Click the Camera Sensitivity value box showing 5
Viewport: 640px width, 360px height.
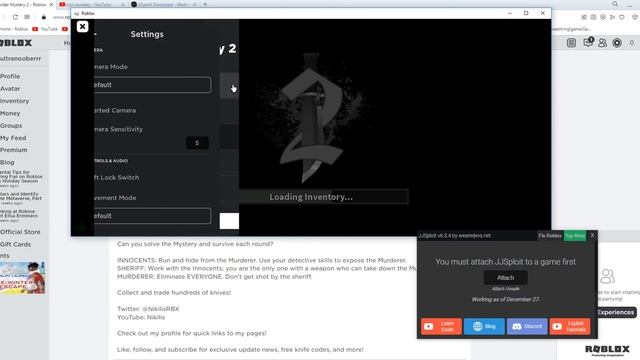coord(197,143)
